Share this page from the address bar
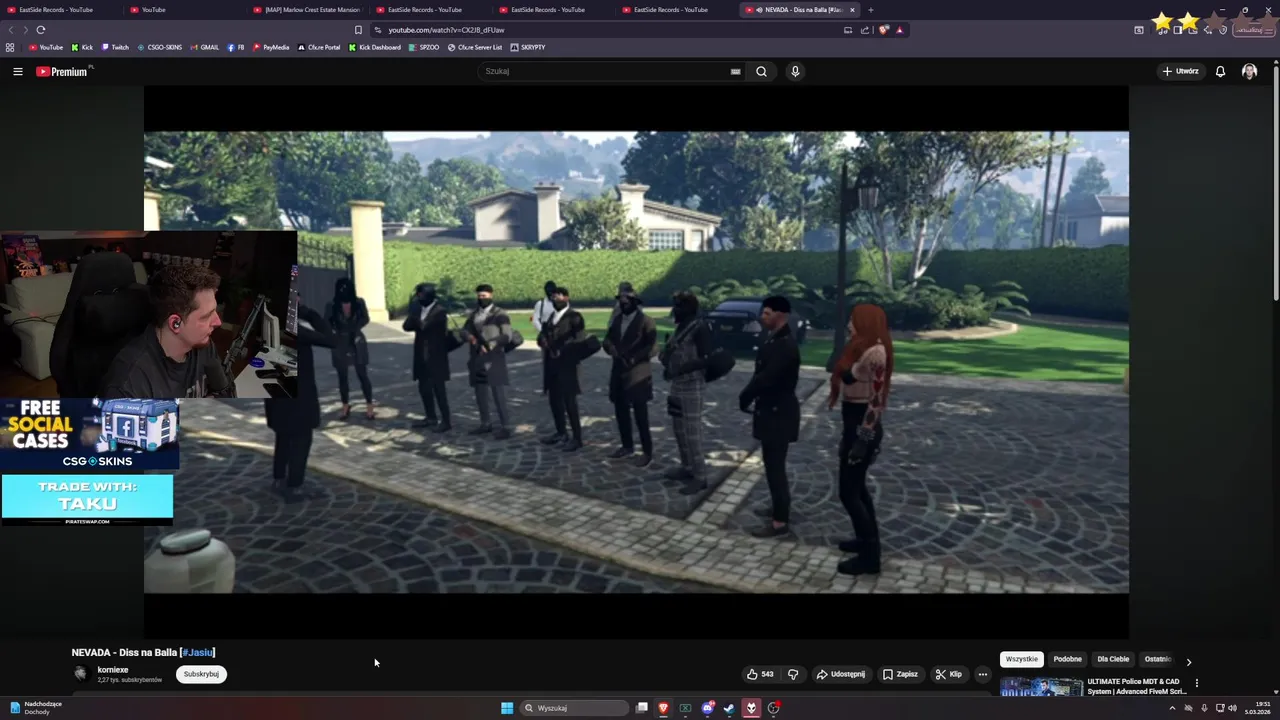1280x720 pixels. (x=865, y=30)
